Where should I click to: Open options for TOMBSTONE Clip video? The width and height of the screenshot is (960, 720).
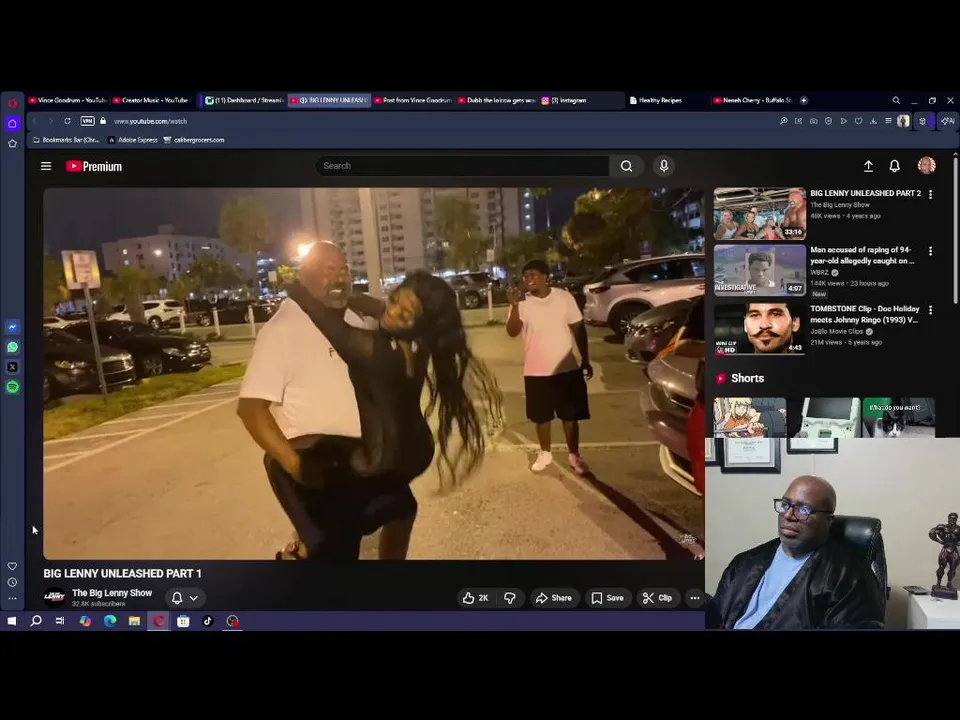pyautogui.click(x=931, y=310)
